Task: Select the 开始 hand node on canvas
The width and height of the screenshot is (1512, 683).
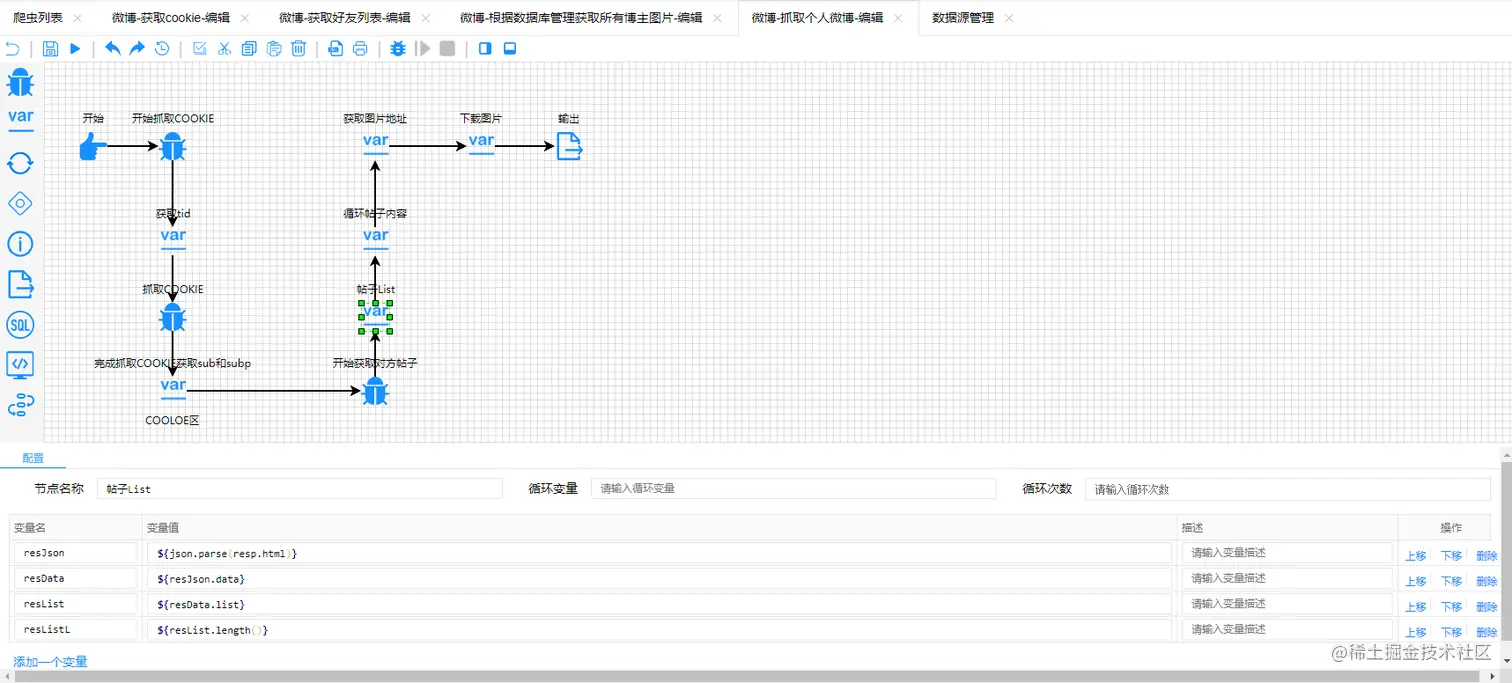Action: click(93, 147)
